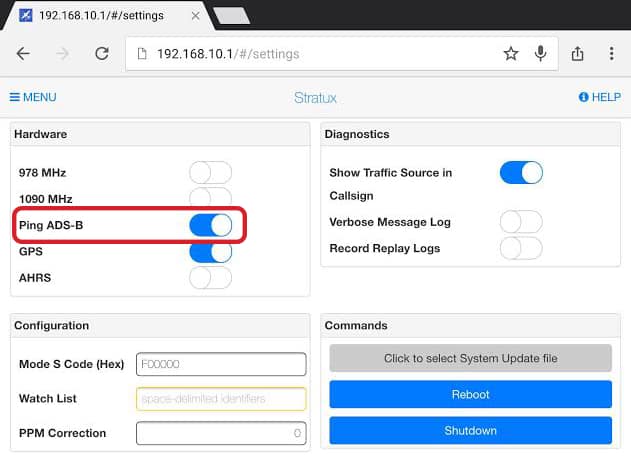The image size is (631, 464).
Task: Click the Ping ADS-B label
Action: coord(51,225)
